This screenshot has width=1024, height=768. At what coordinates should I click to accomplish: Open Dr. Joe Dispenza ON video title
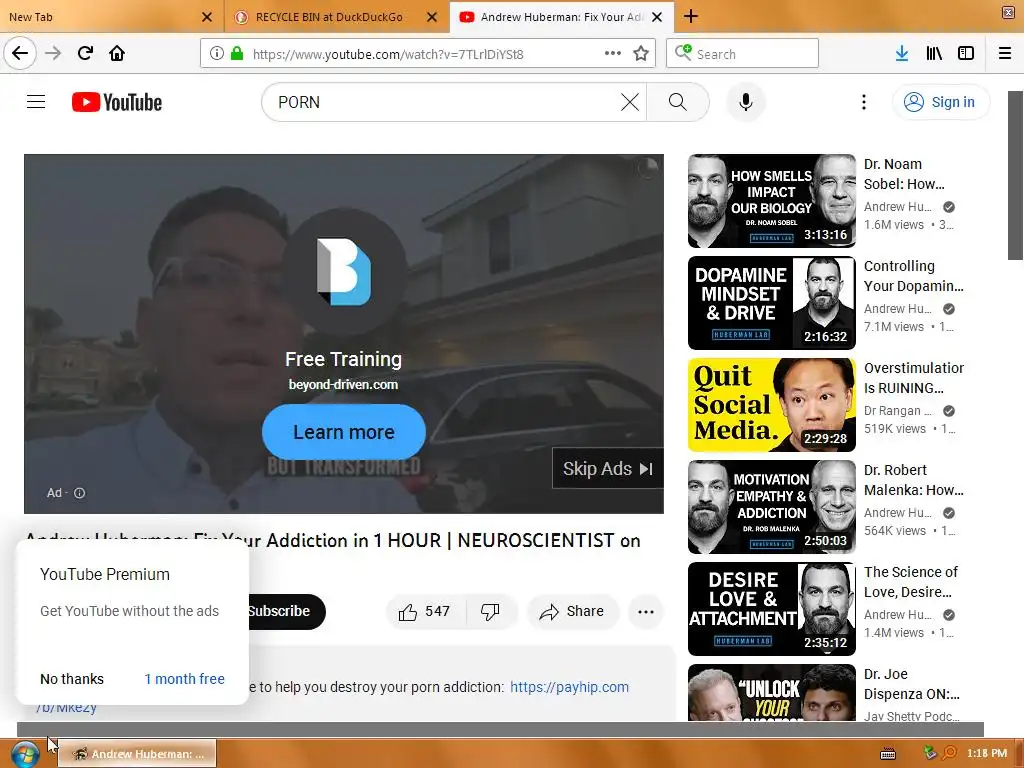(x=911, y=684)
